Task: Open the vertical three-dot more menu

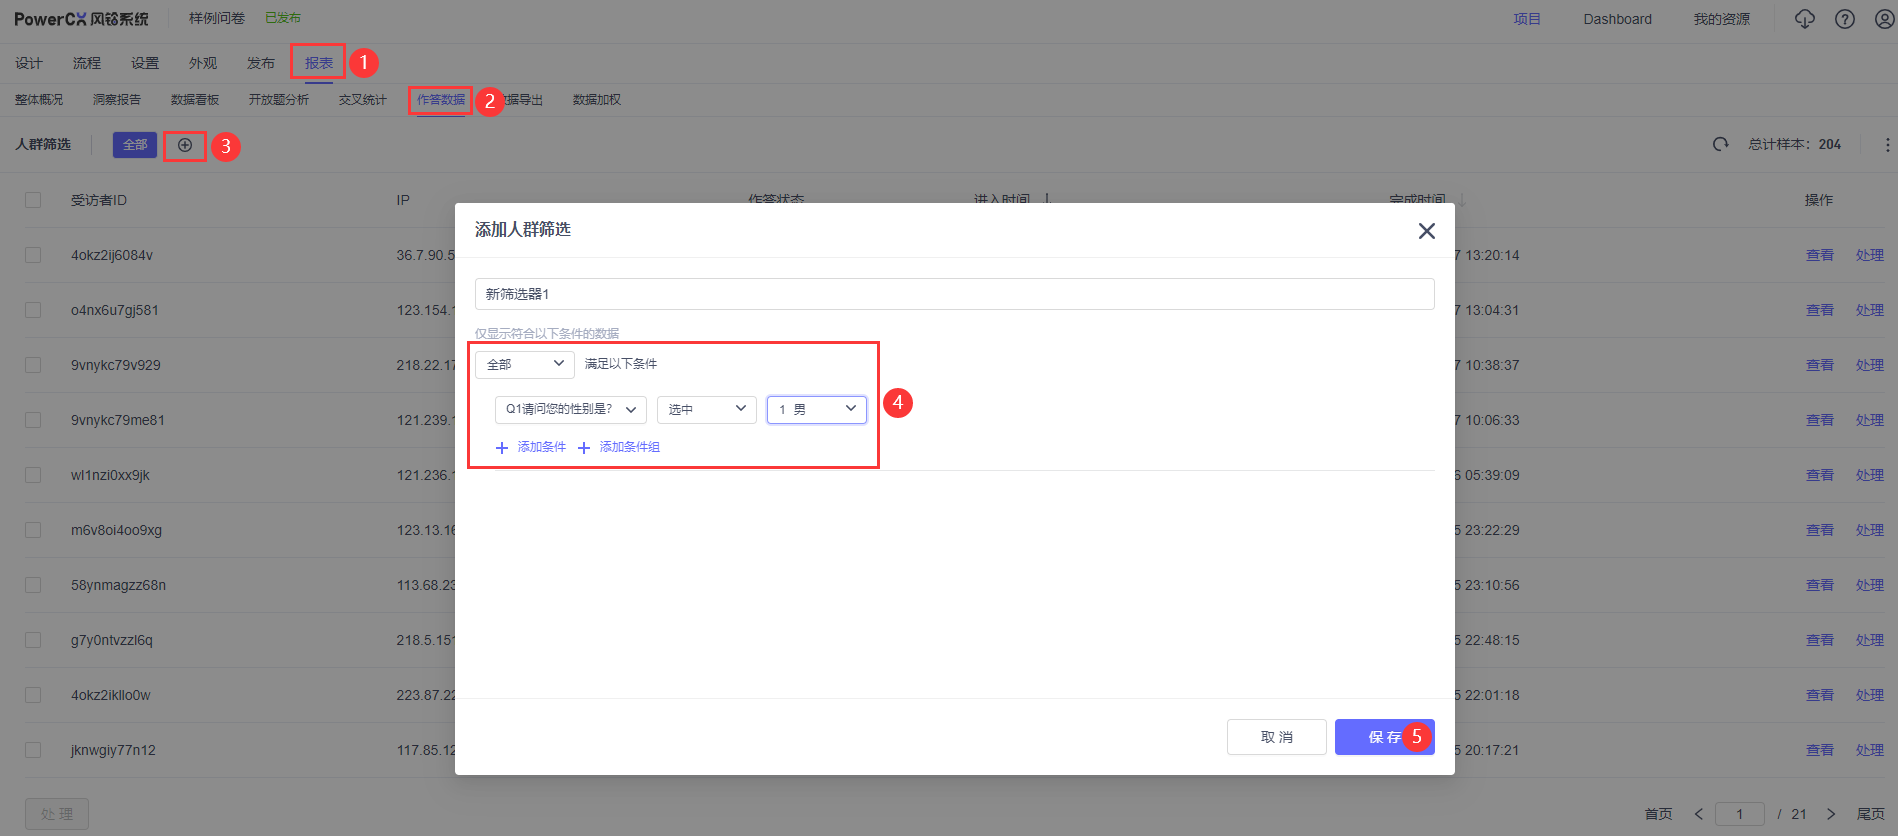Action: [x=1887, y=145]
